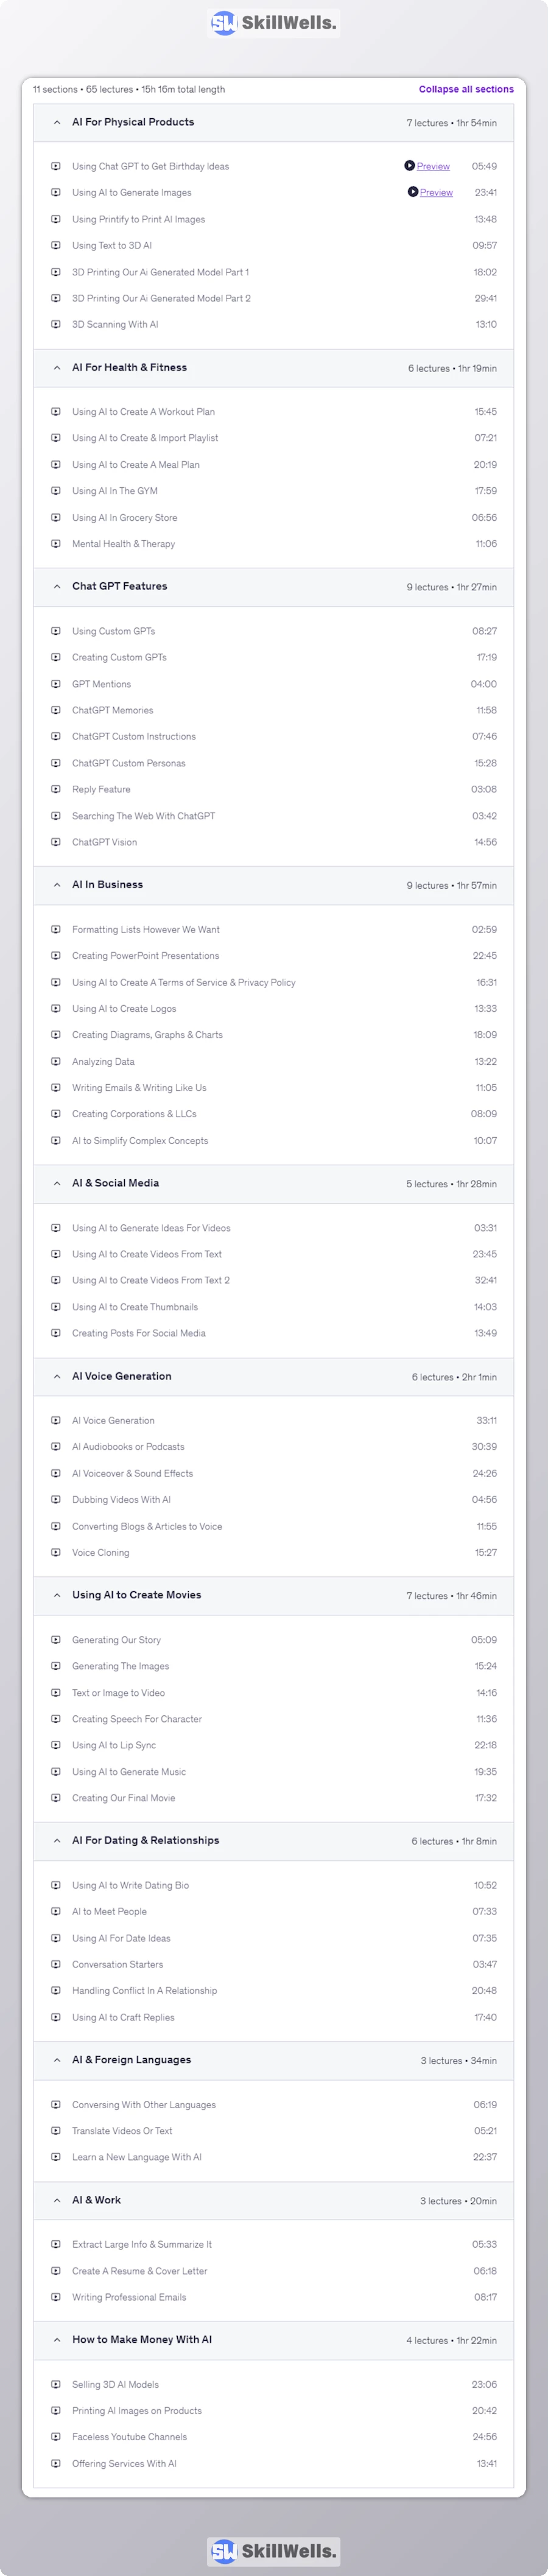Collapse the AI For Physical Products section
This screenshot has height=2576, width=548.
[57, 123]
